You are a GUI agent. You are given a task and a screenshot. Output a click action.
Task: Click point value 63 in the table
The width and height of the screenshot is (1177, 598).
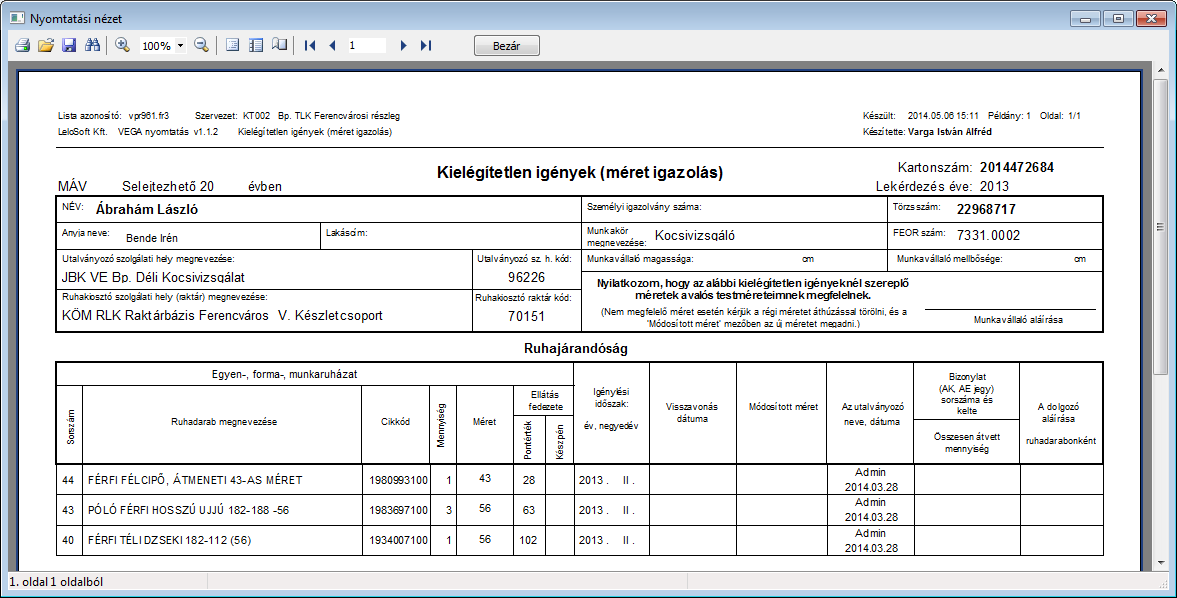pyautogui.click(x=528, y=510)
